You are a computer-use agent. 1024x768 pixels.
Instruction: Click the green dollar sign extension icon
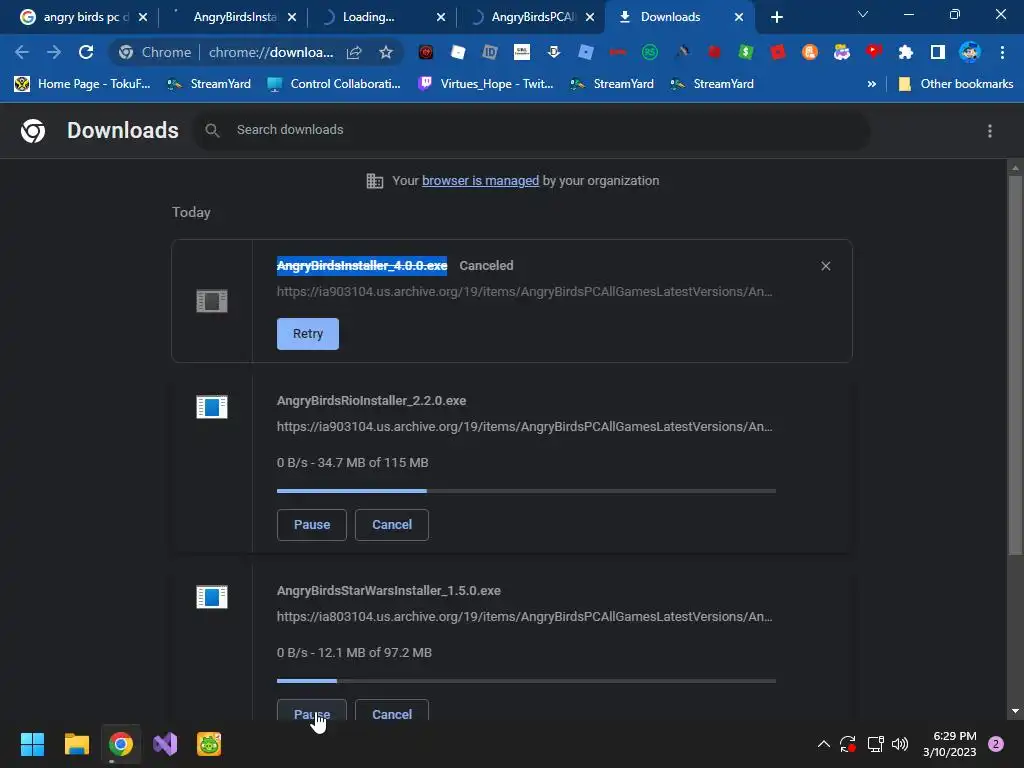[x=746, y=52]
